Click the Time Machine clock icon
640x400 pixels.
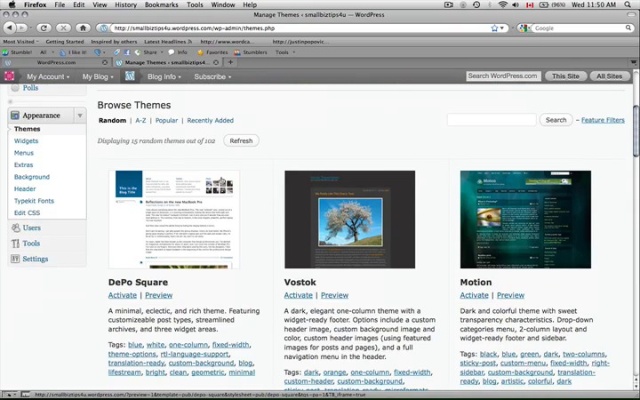click(476, 5)
